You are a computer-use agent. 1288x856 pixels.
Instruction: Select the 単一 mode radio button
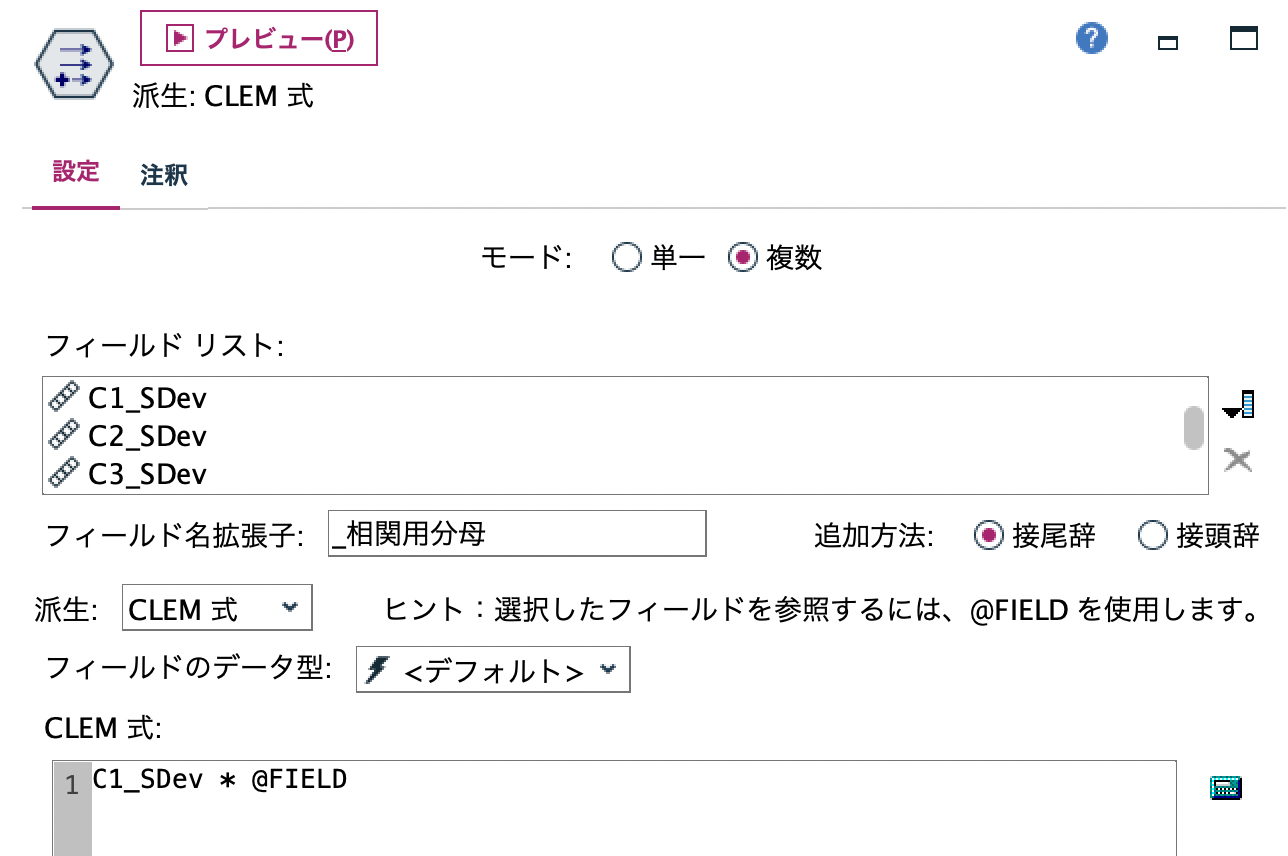626,258
